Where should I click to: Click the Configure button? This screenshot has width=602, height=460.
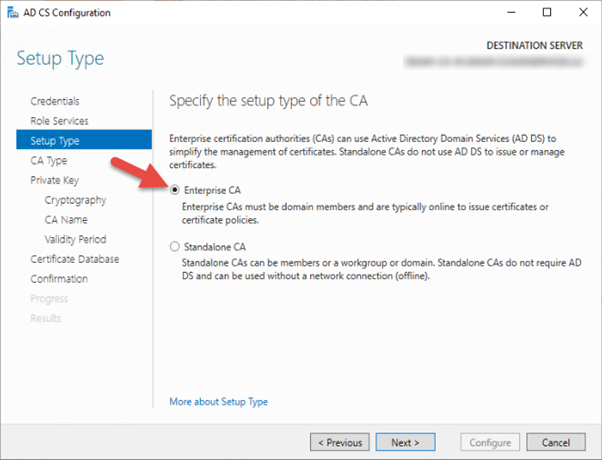490,442
